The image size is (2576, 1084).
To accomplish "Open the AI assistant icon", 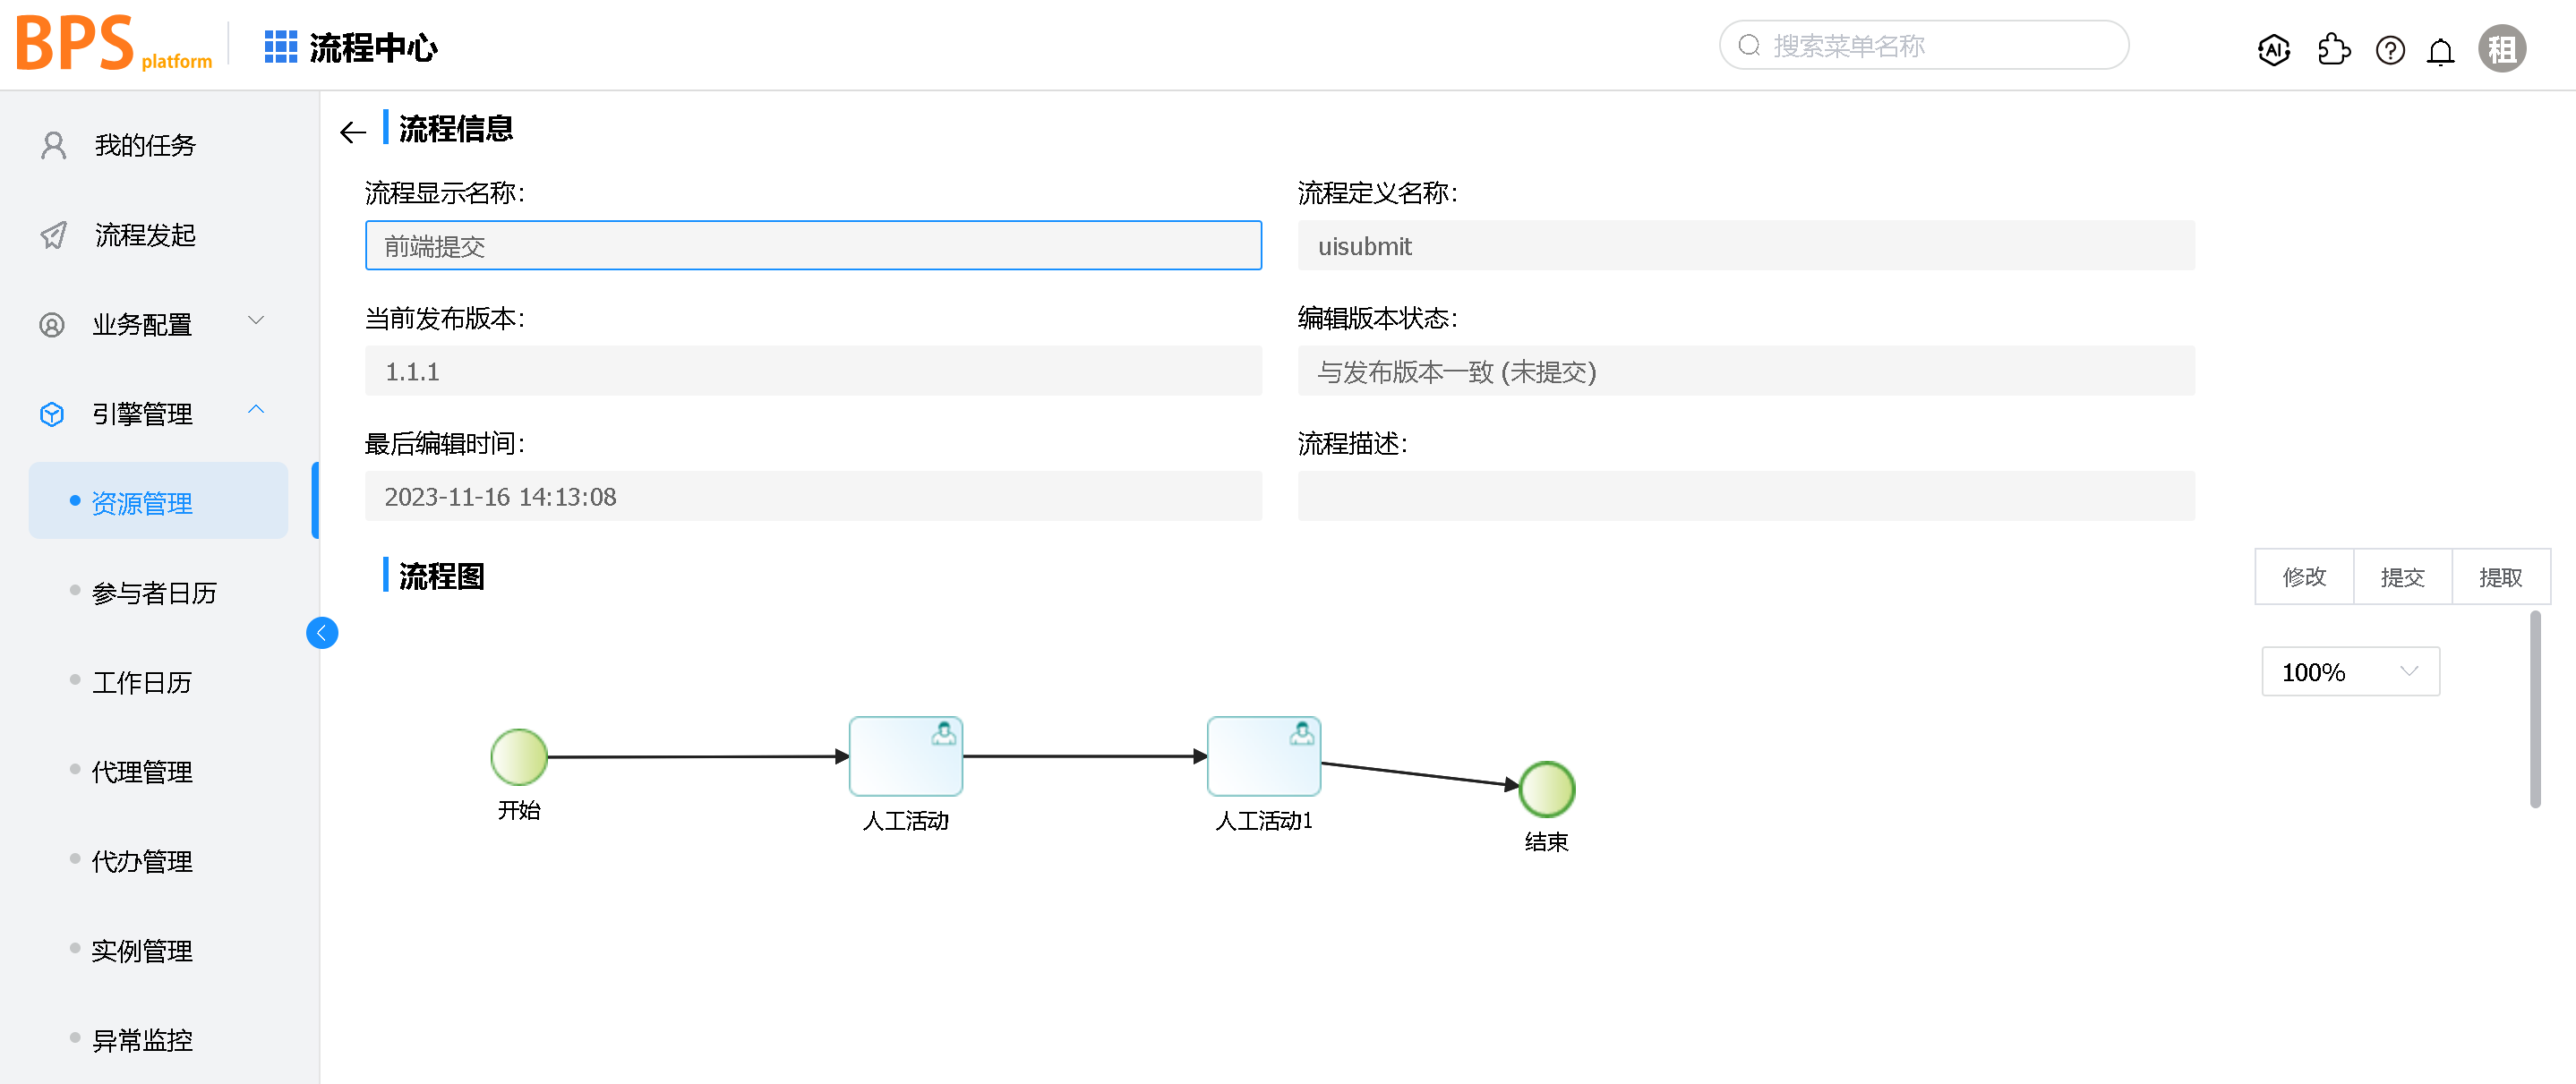I will click(2274, 49).
